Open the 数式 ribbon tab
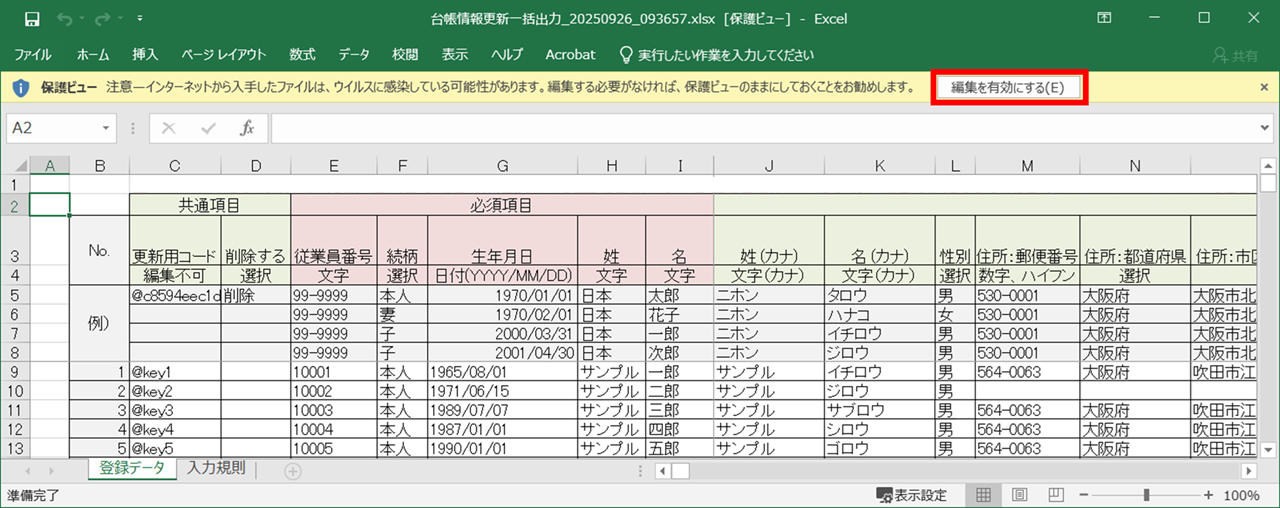Image resolution: width=1280 pixels, height=508 pixels. [x=302, y=55]
